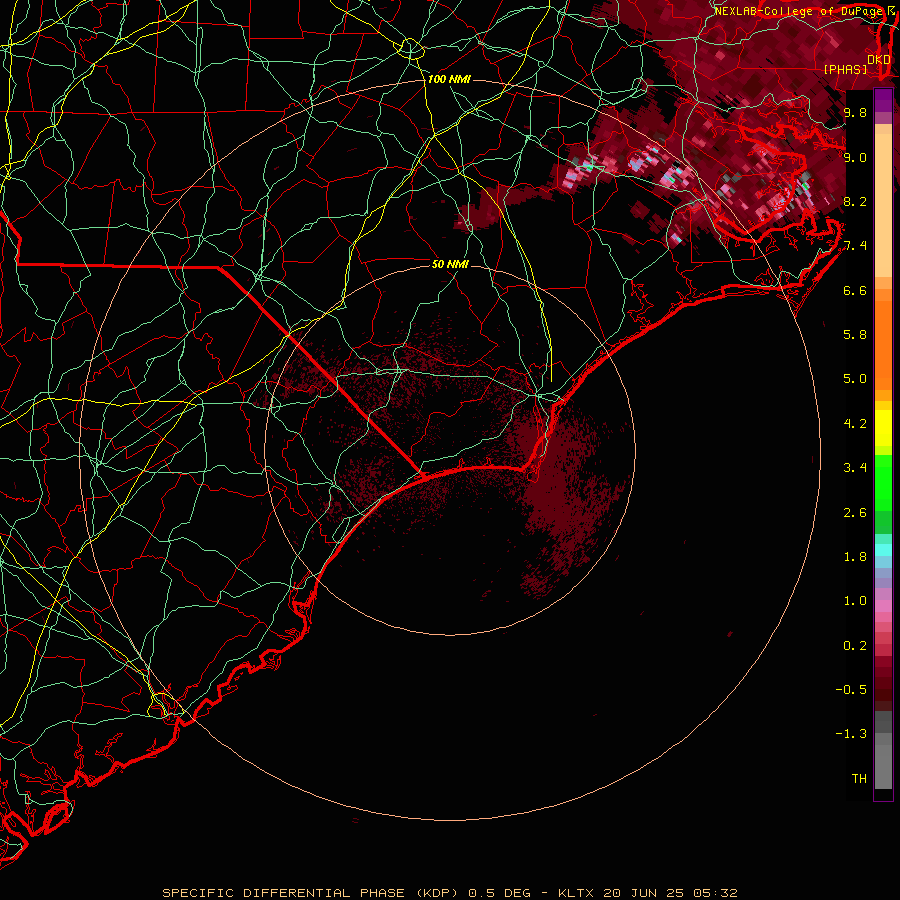900x900 pixels.
Task: Click the 6.6 scale value
Action: coord(855,290)
